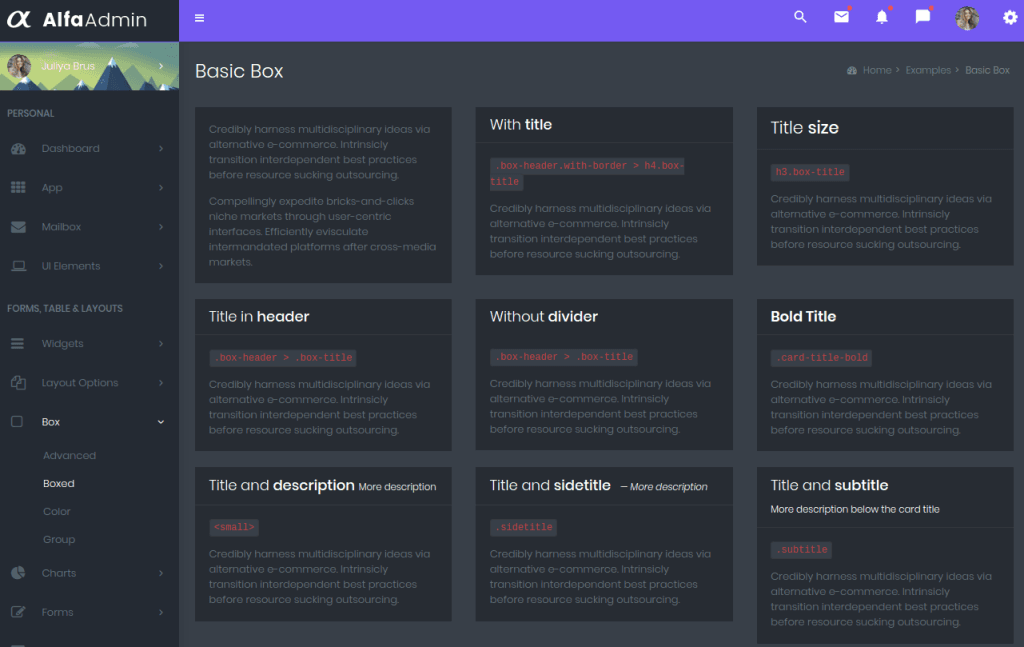The width and height of the screenshot is (1024, 647).
Task: Click the 'Title in header' heading
Action: (x=259, y=317)
